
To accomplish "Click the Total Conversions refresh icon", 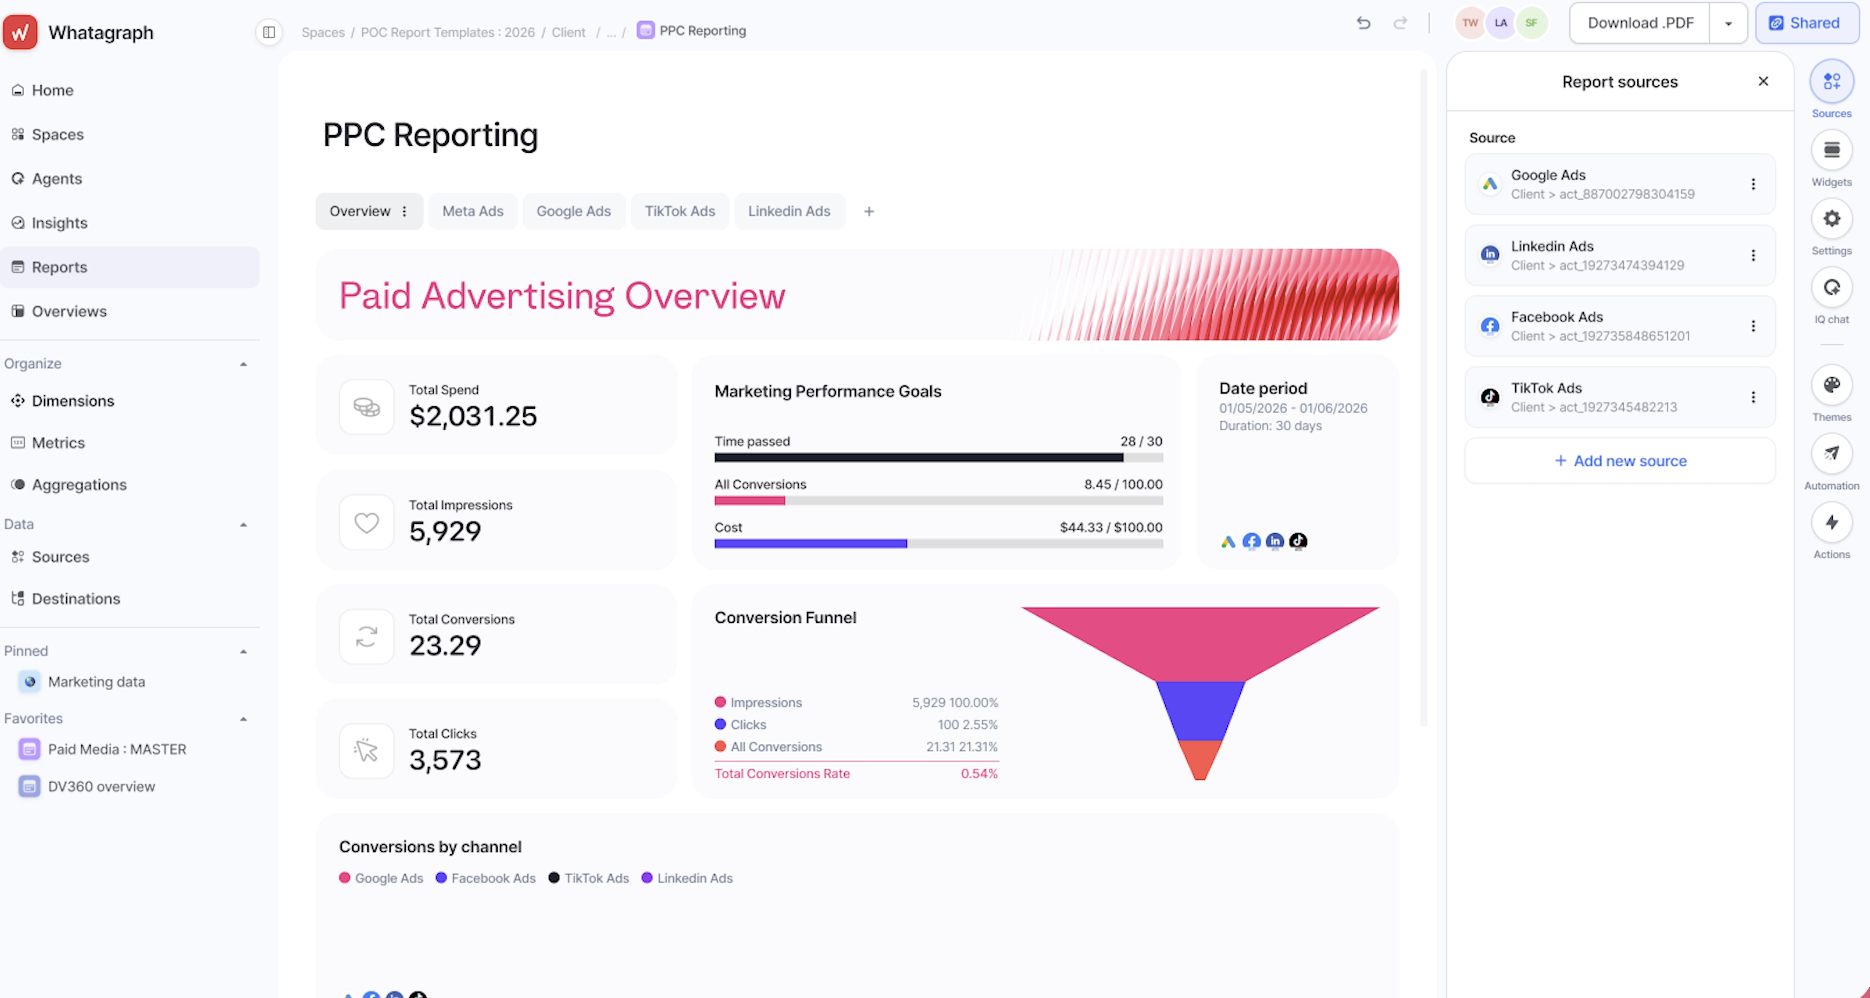I will (367, 636).
